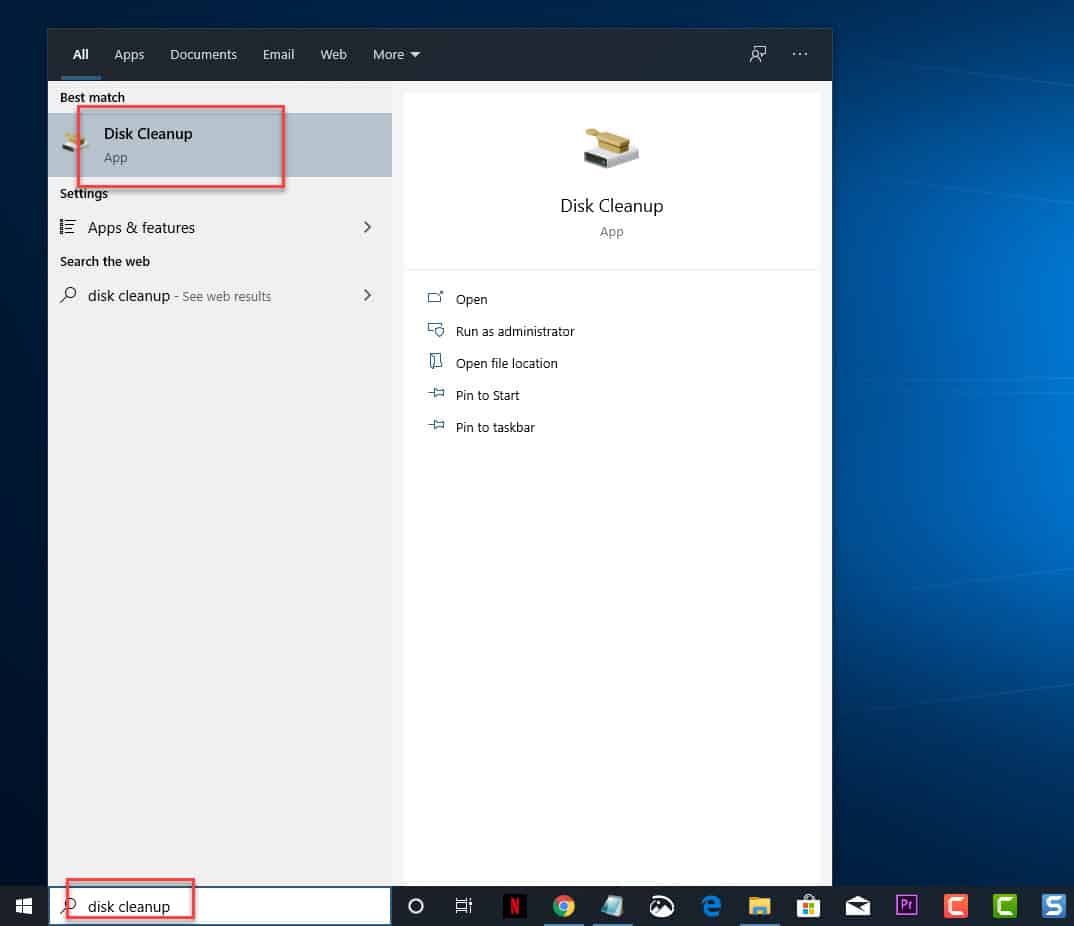Click the pin icon for Pin to taskbar

pos(436,425)
